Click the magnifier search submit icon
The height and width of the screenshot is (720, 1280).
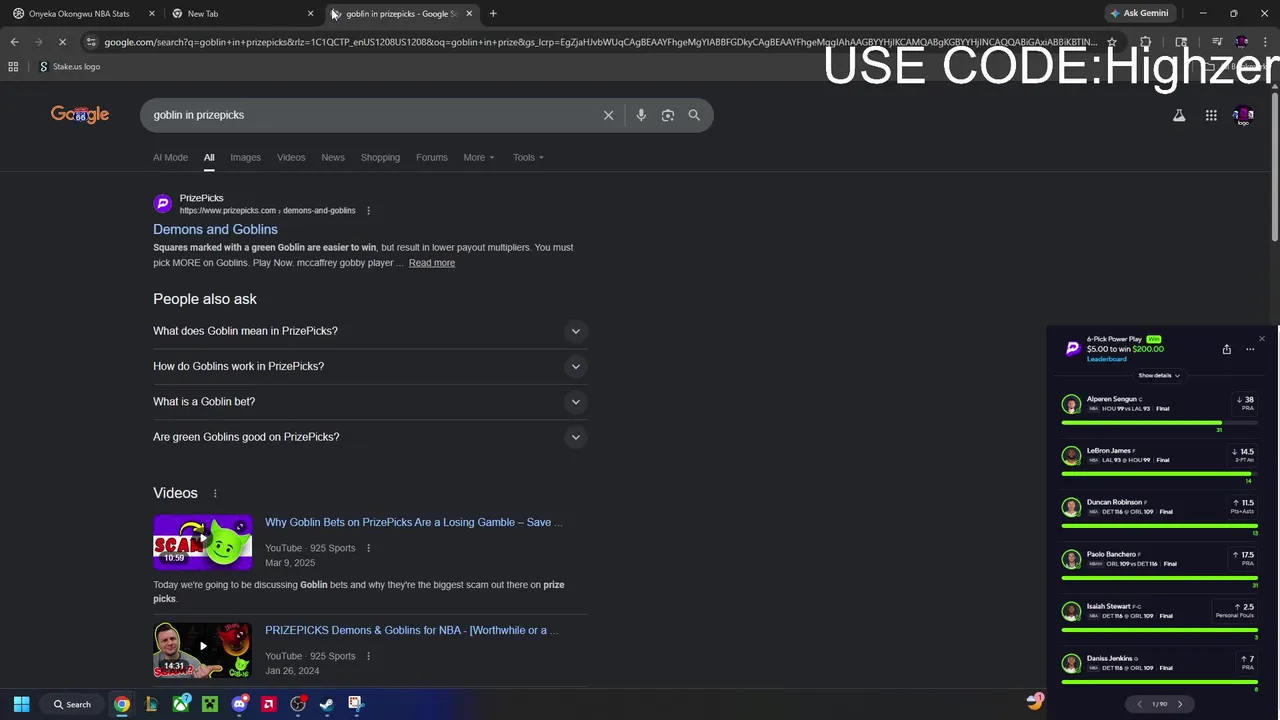click(694, 115)
